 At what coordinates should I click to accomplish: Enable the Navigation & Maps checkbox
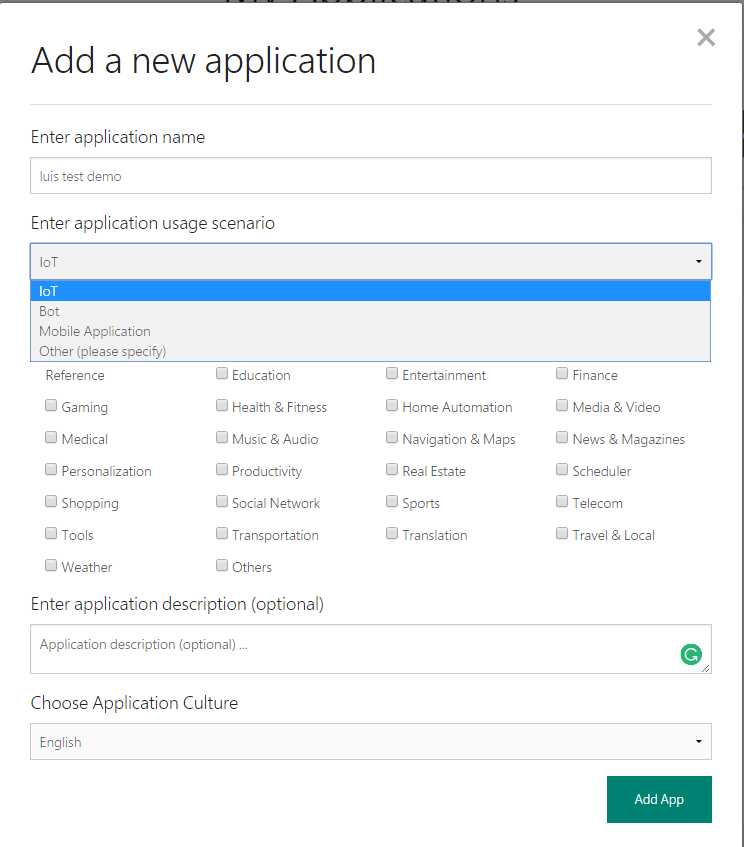[392, 437]
